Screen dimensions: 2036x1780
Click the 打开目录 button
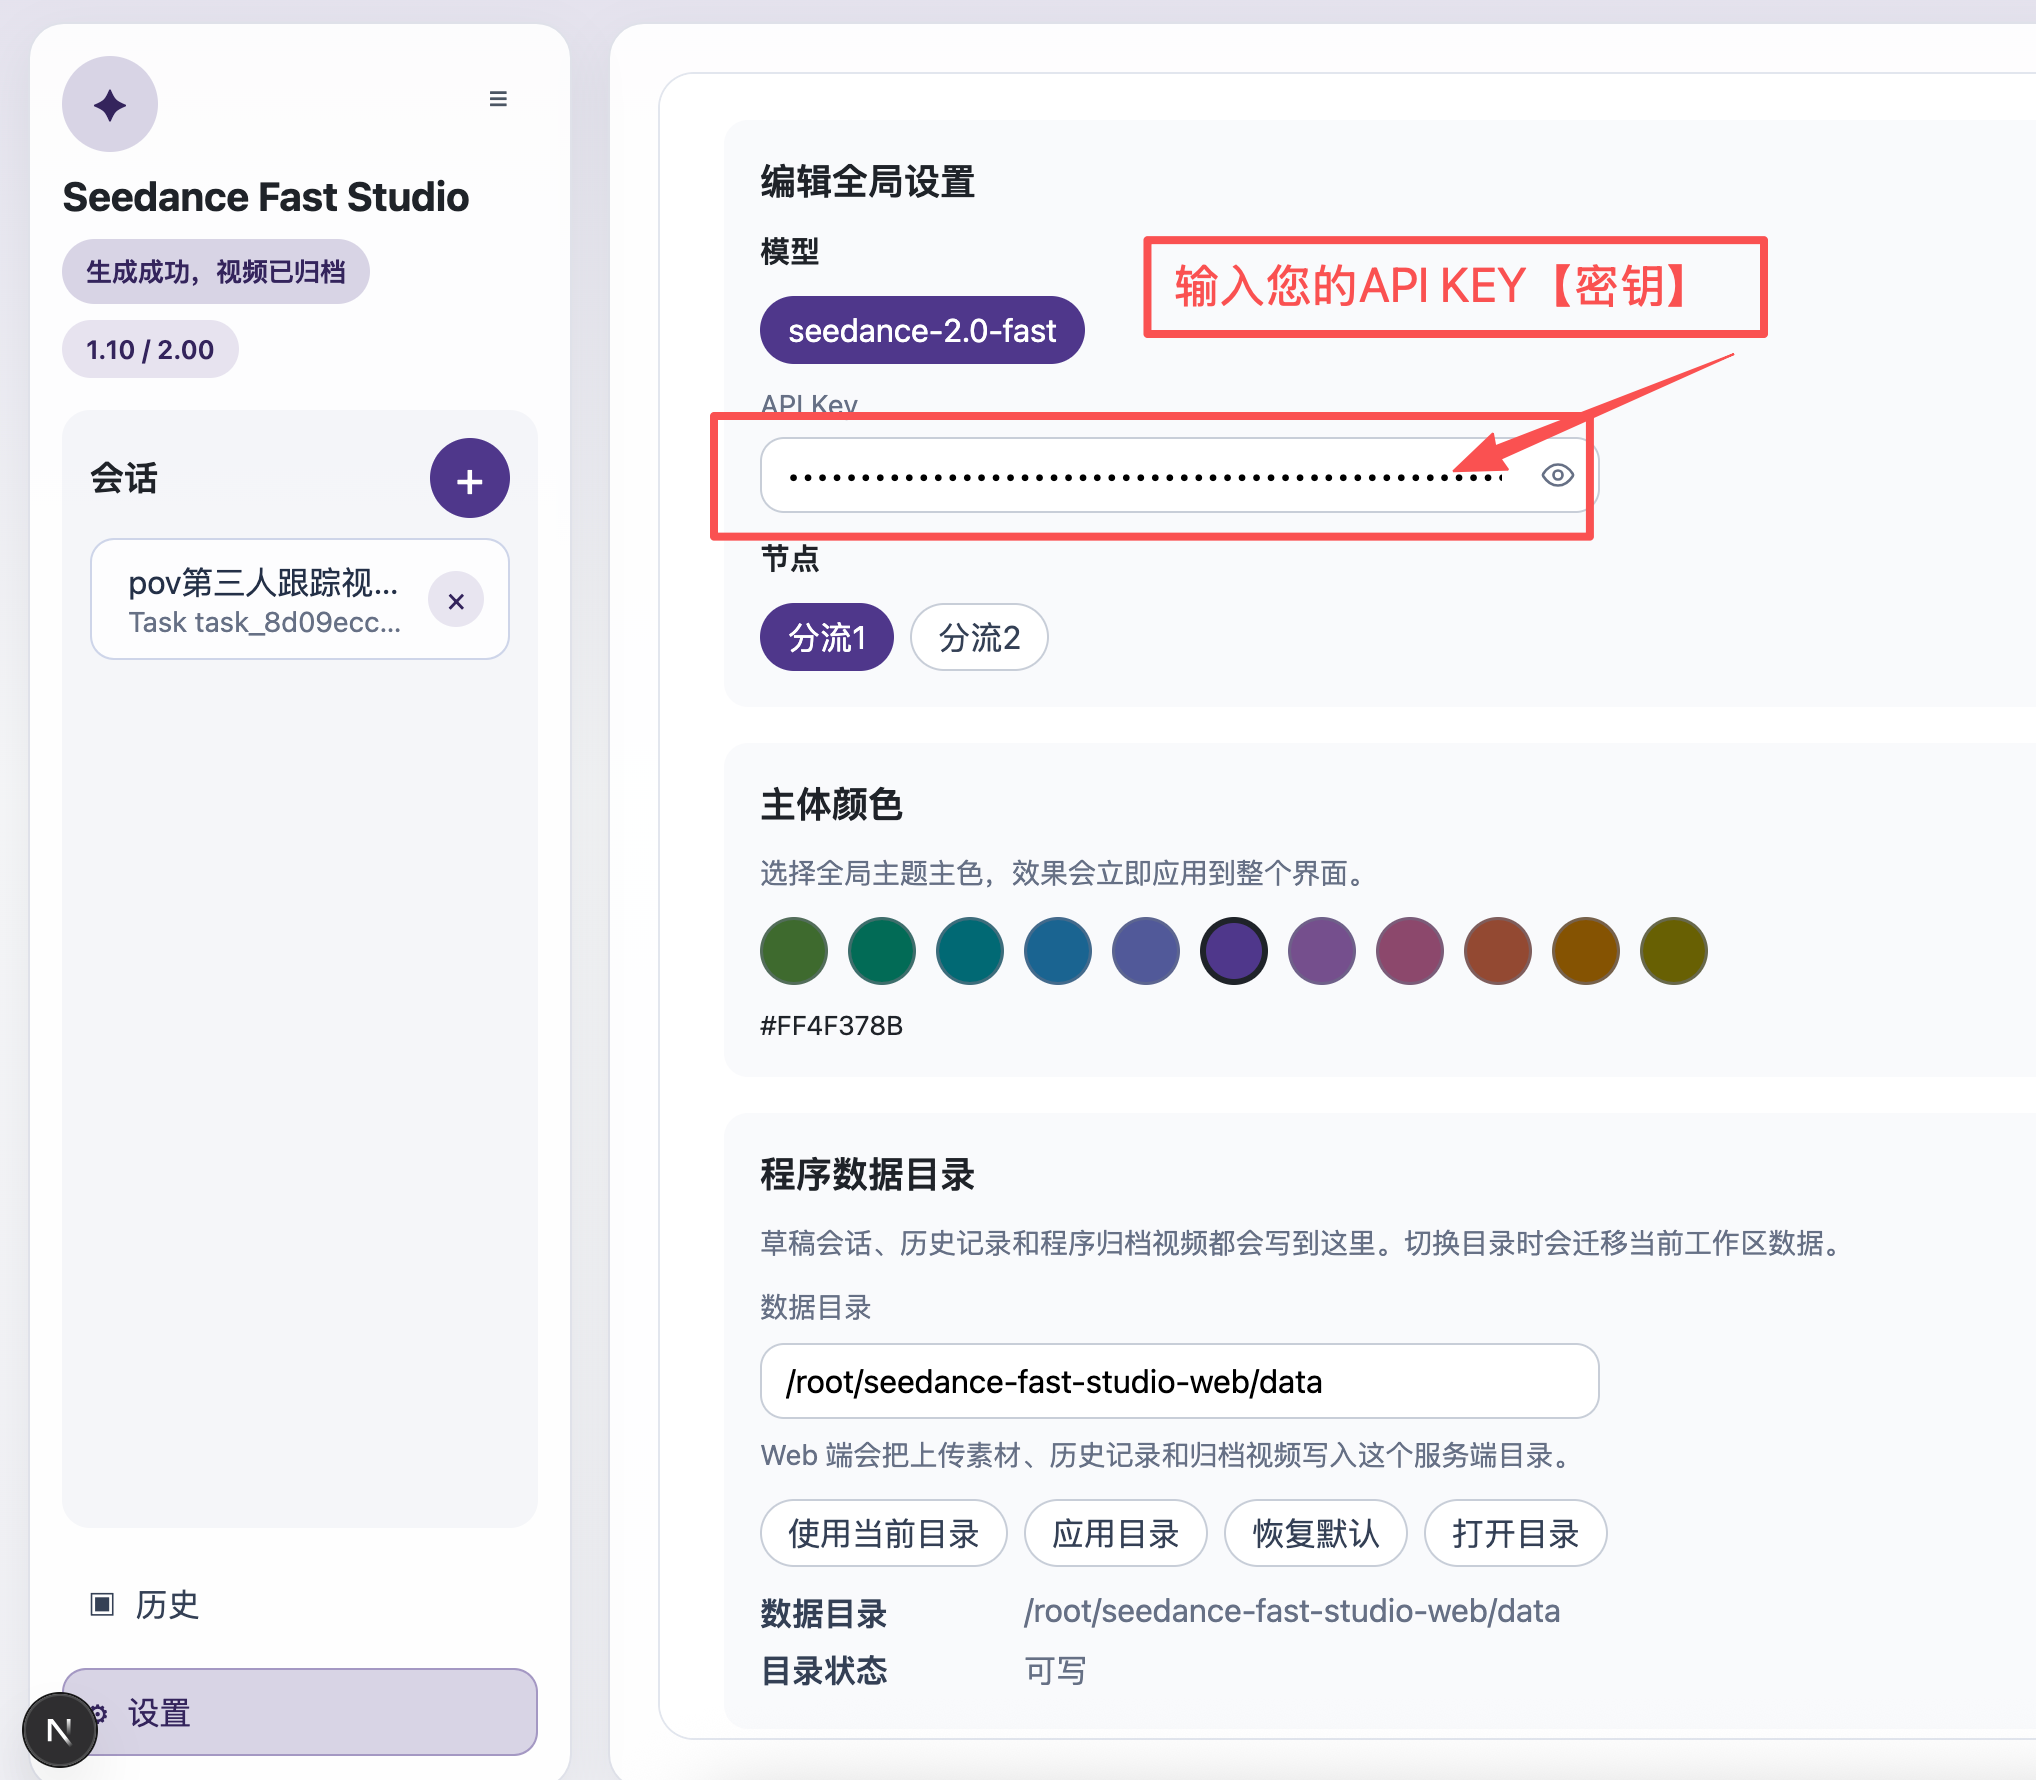(x=1516, y=1533)
